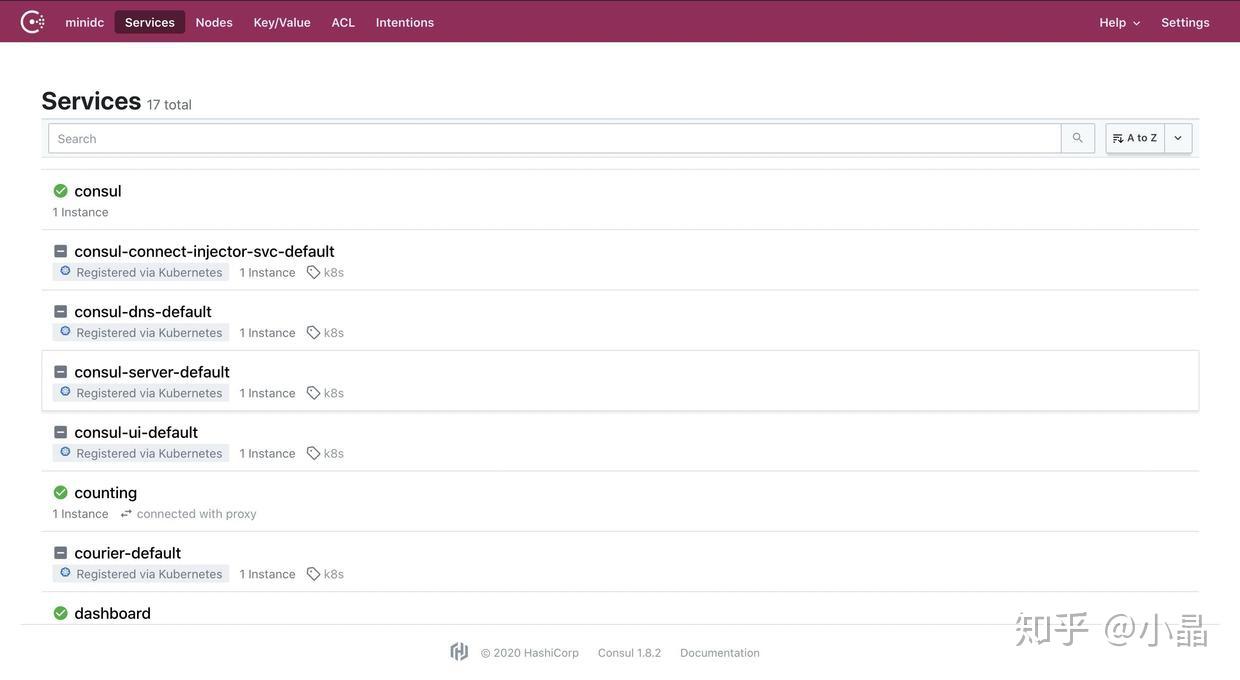1240x680 pixels.
Task: Click Consul 1.8.2 version link
Action: (x=630, y=653)
